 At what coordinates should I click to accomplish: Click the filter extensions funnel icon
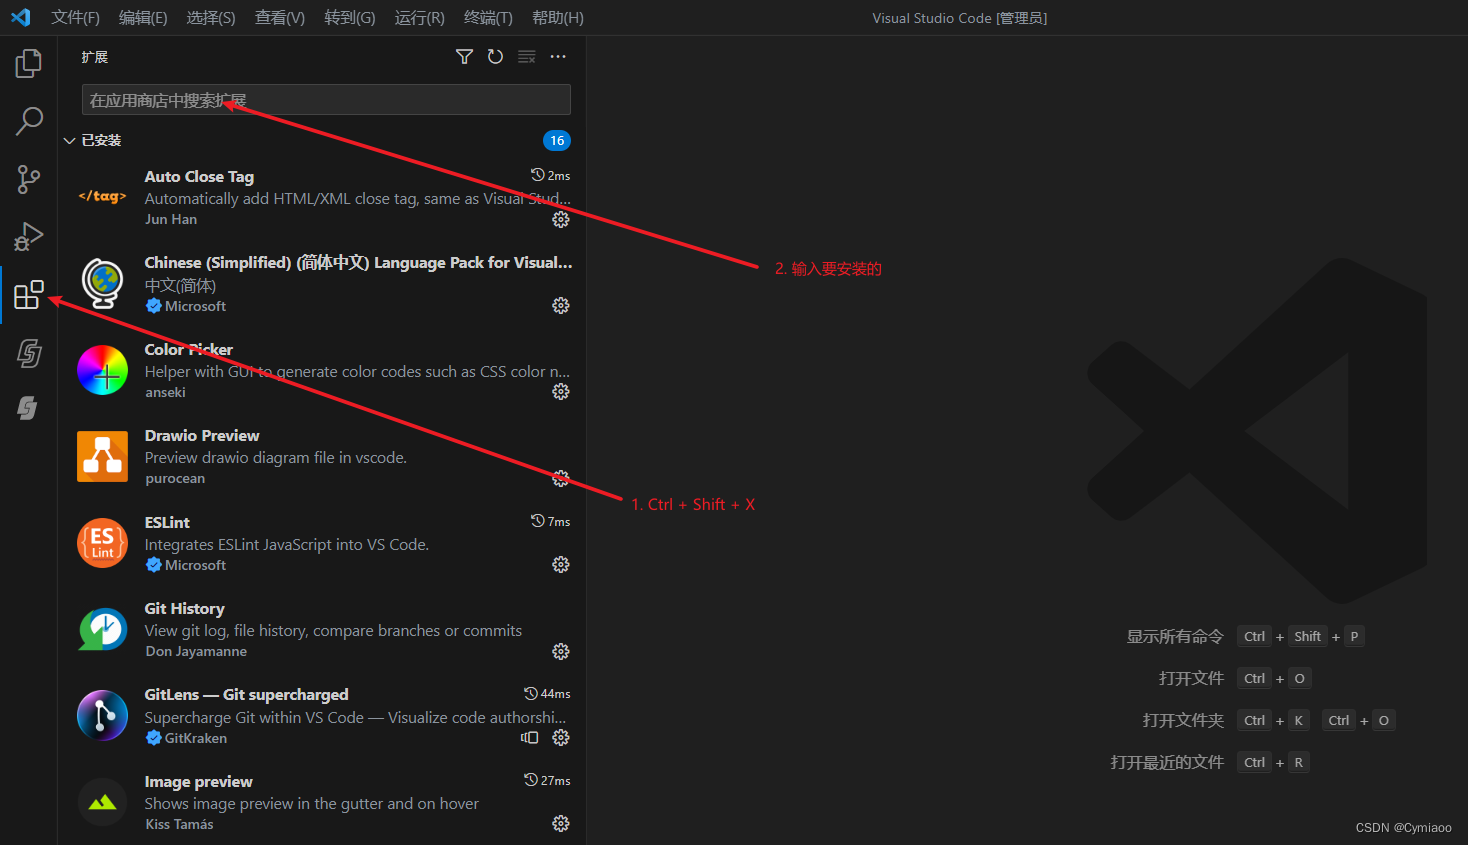464,57
